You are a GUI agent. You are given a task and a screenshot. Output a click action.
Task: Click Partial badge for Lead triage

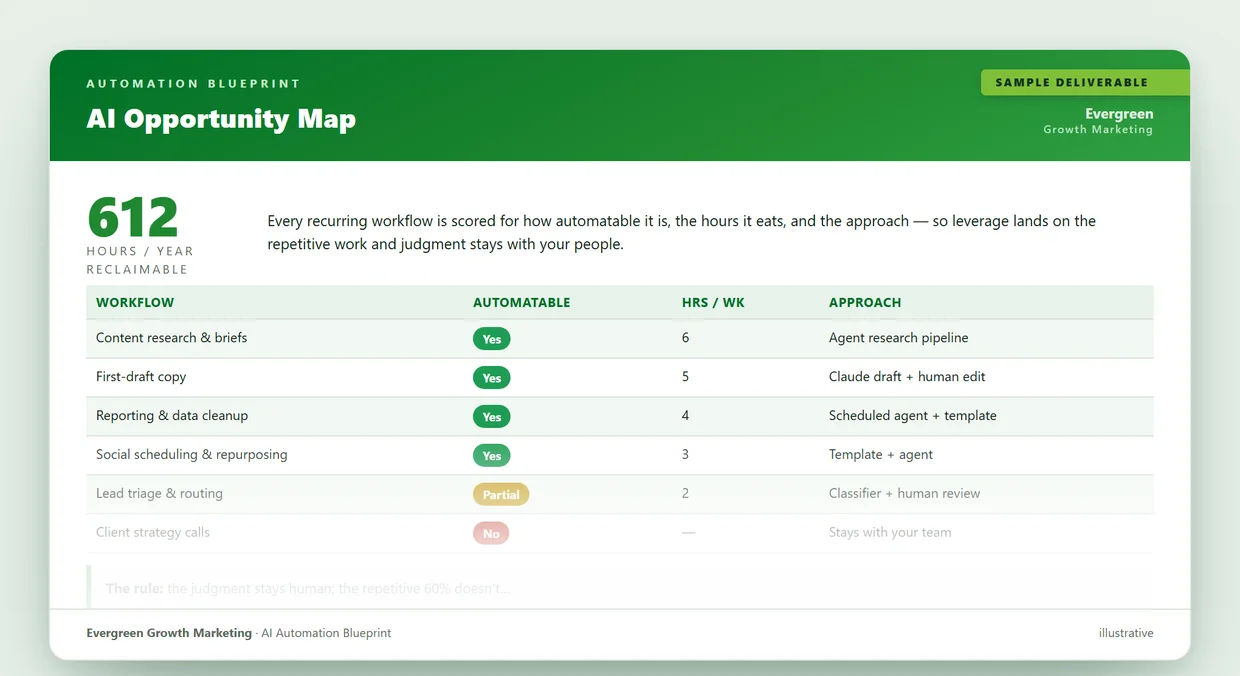[x=501, y=495]
